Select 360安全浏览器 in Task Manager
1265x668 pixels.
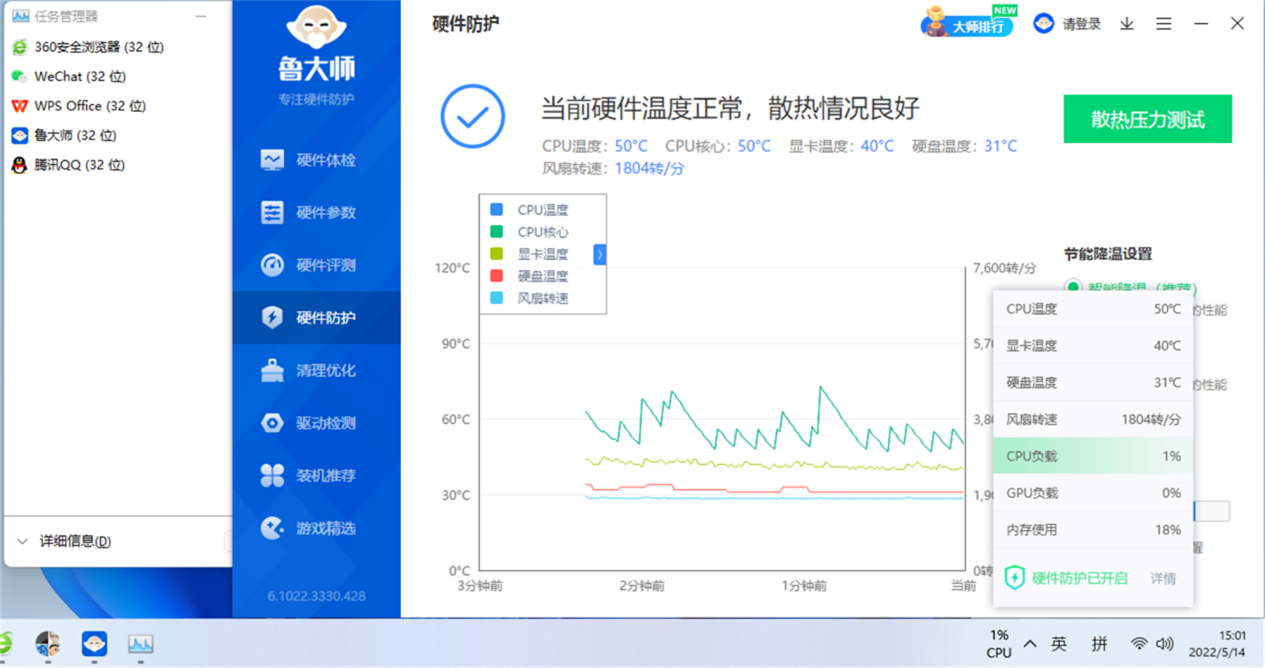coord(99,47)
